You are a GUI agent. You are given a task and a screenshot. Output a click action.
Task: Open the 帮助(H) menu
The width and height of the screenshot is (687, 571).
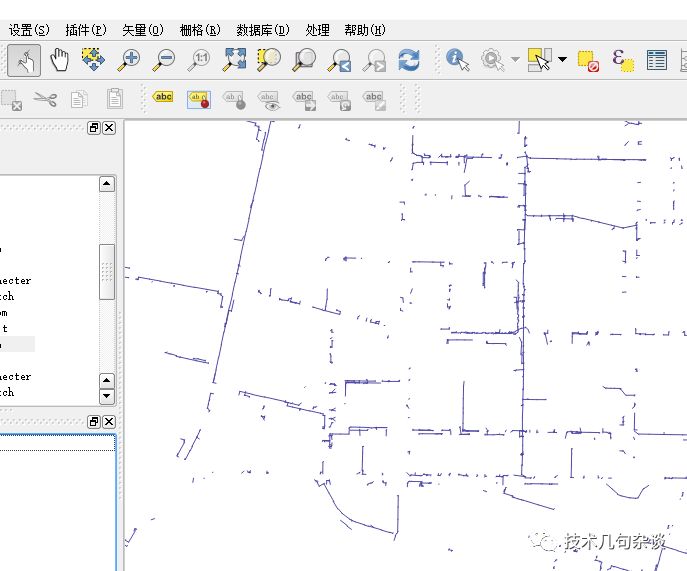pos(365,30)
